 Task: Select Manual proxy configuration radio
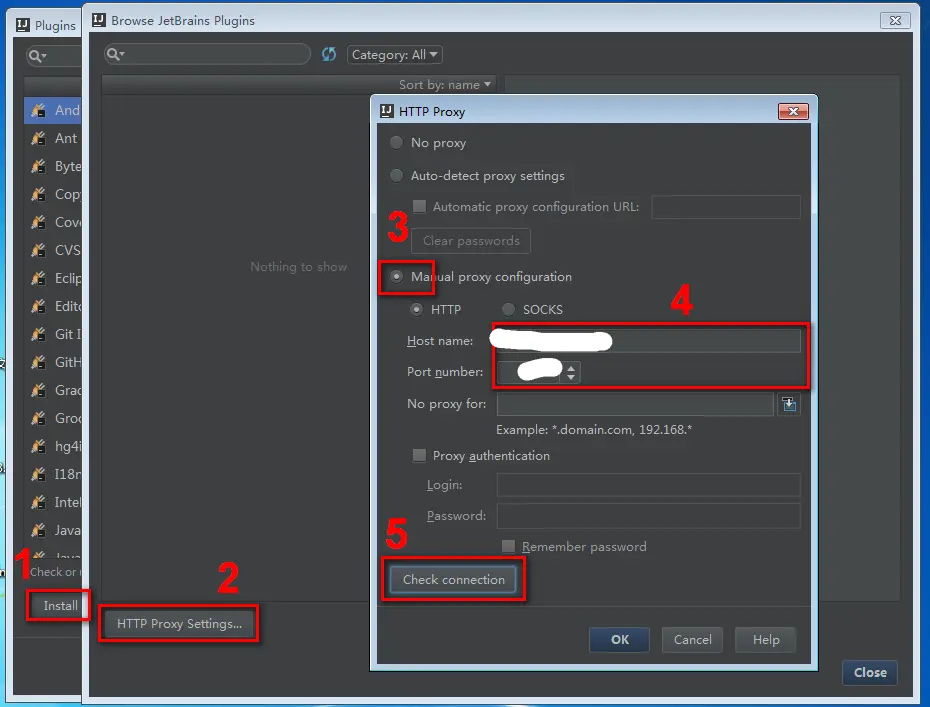click(x=396, y=276)
